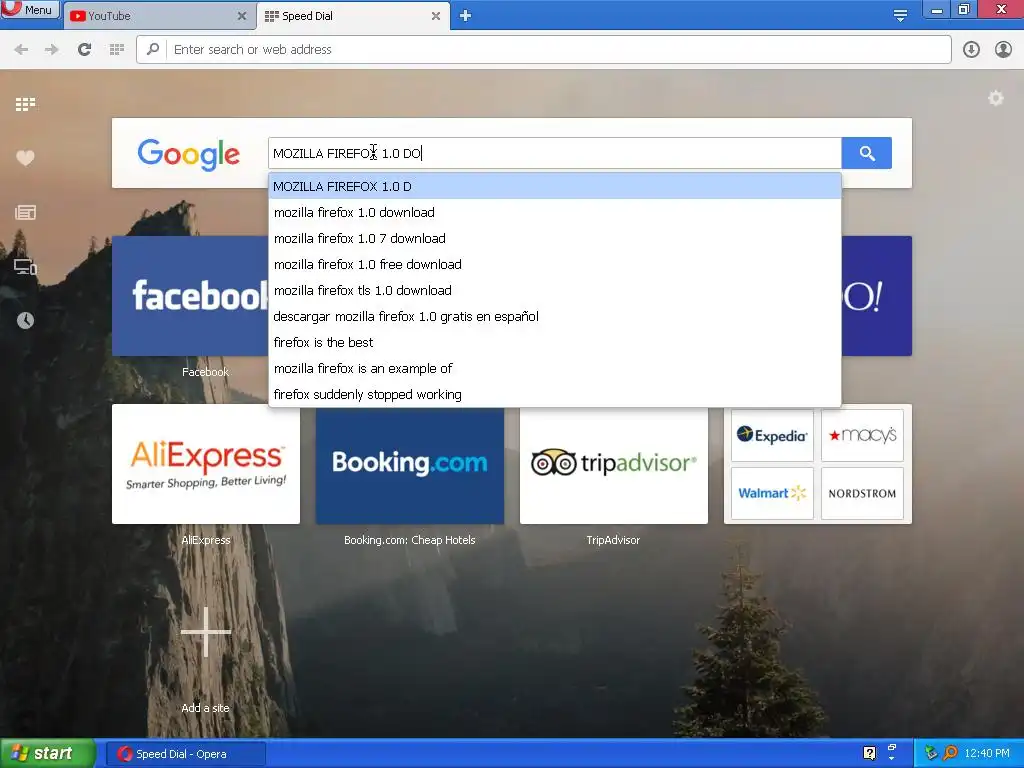This screenshot has height=768, width=1024.
Task: Open the Facebook speed dial tile
Action: pyautogui.click(x=190, y=296)
